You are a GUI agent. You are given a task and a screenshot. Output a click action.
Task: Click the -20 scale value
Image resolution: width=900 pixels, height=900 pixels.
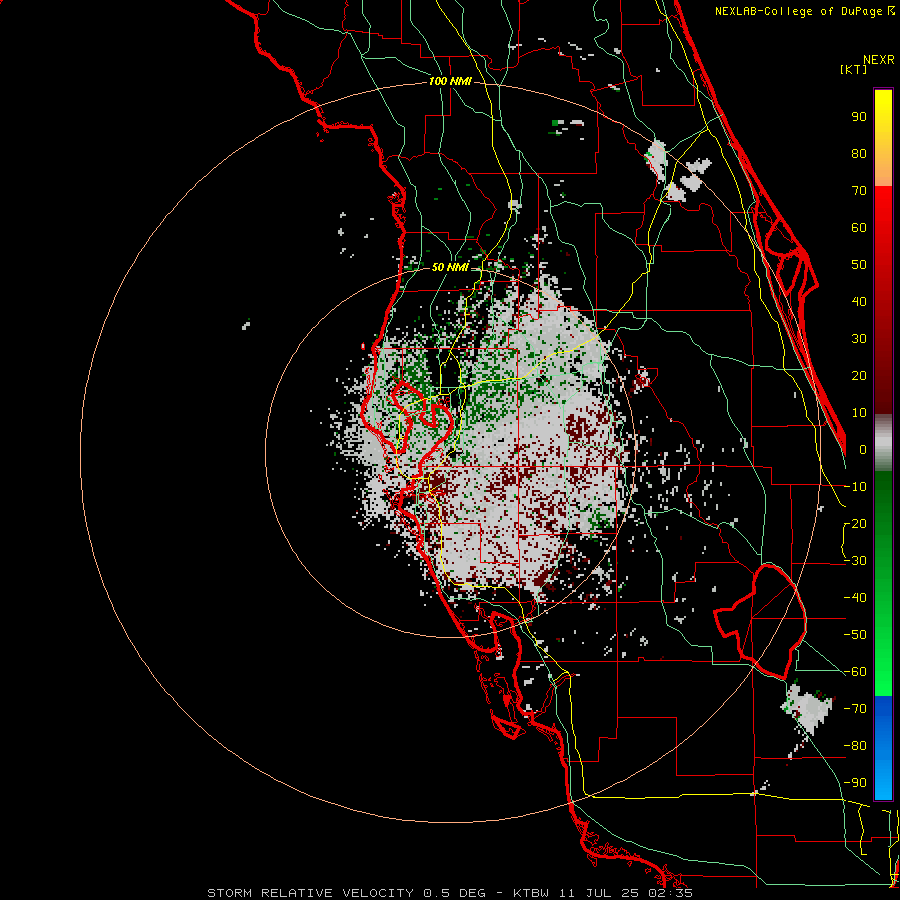click(x=855, y=524)
